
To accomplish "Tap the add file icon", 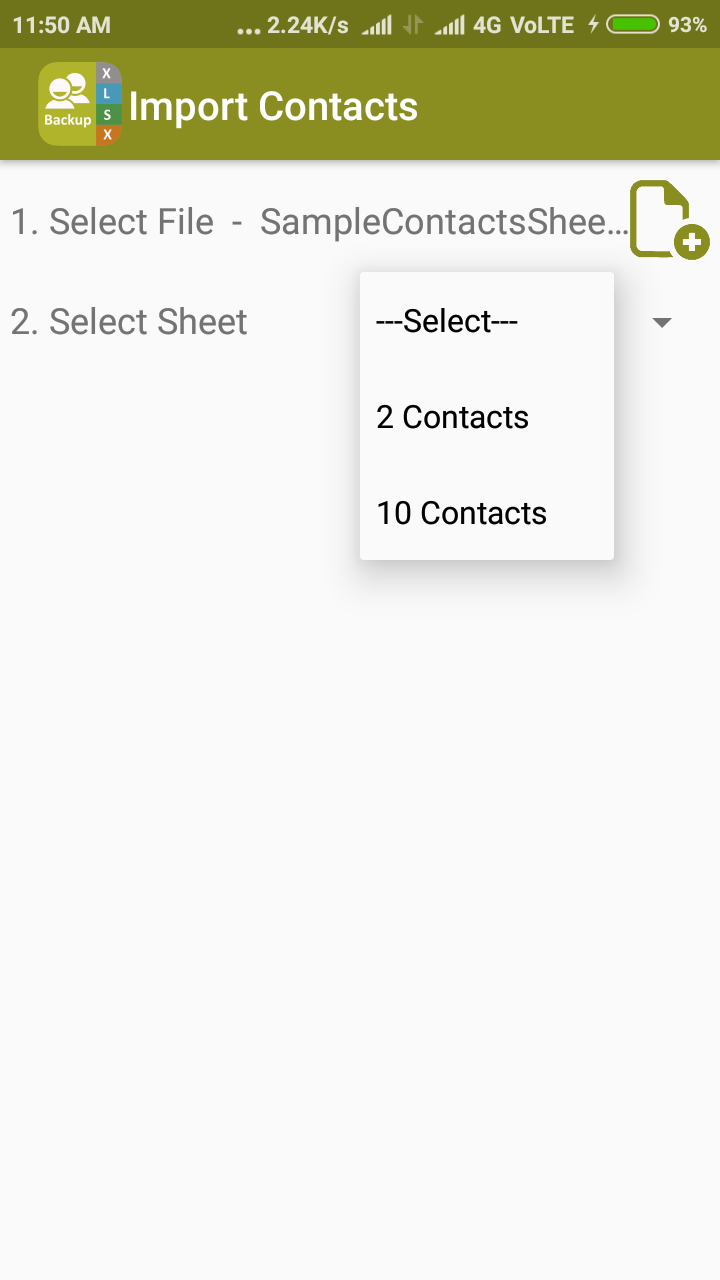I will pyautogui.click(x=669, y=220).
